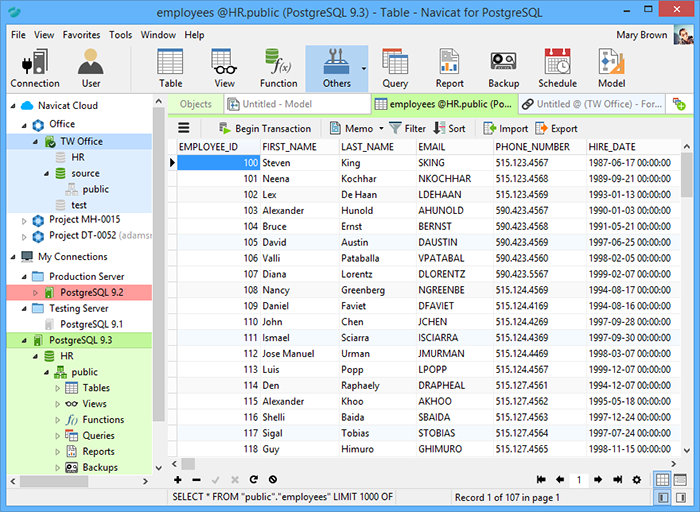Open the Memo dropdown arrow
Viewport: 700px width, 512px height.
[x=381, y=129]
